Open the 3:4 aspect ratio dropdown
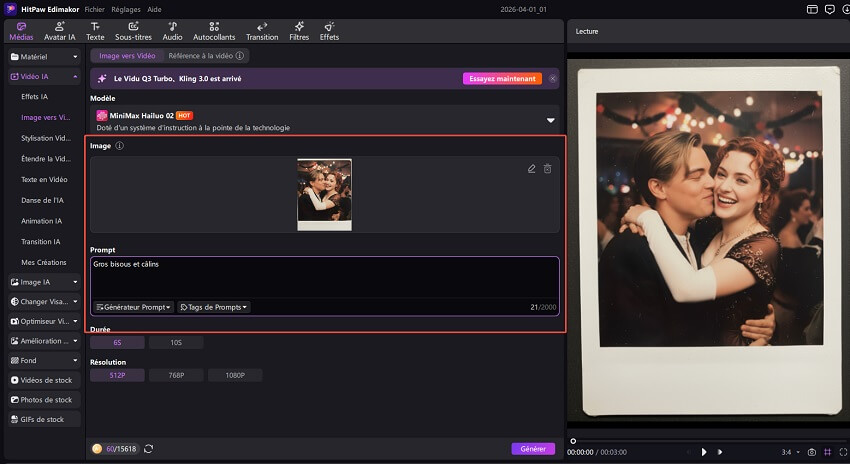 pyautogui.click(x=790, y=452)
